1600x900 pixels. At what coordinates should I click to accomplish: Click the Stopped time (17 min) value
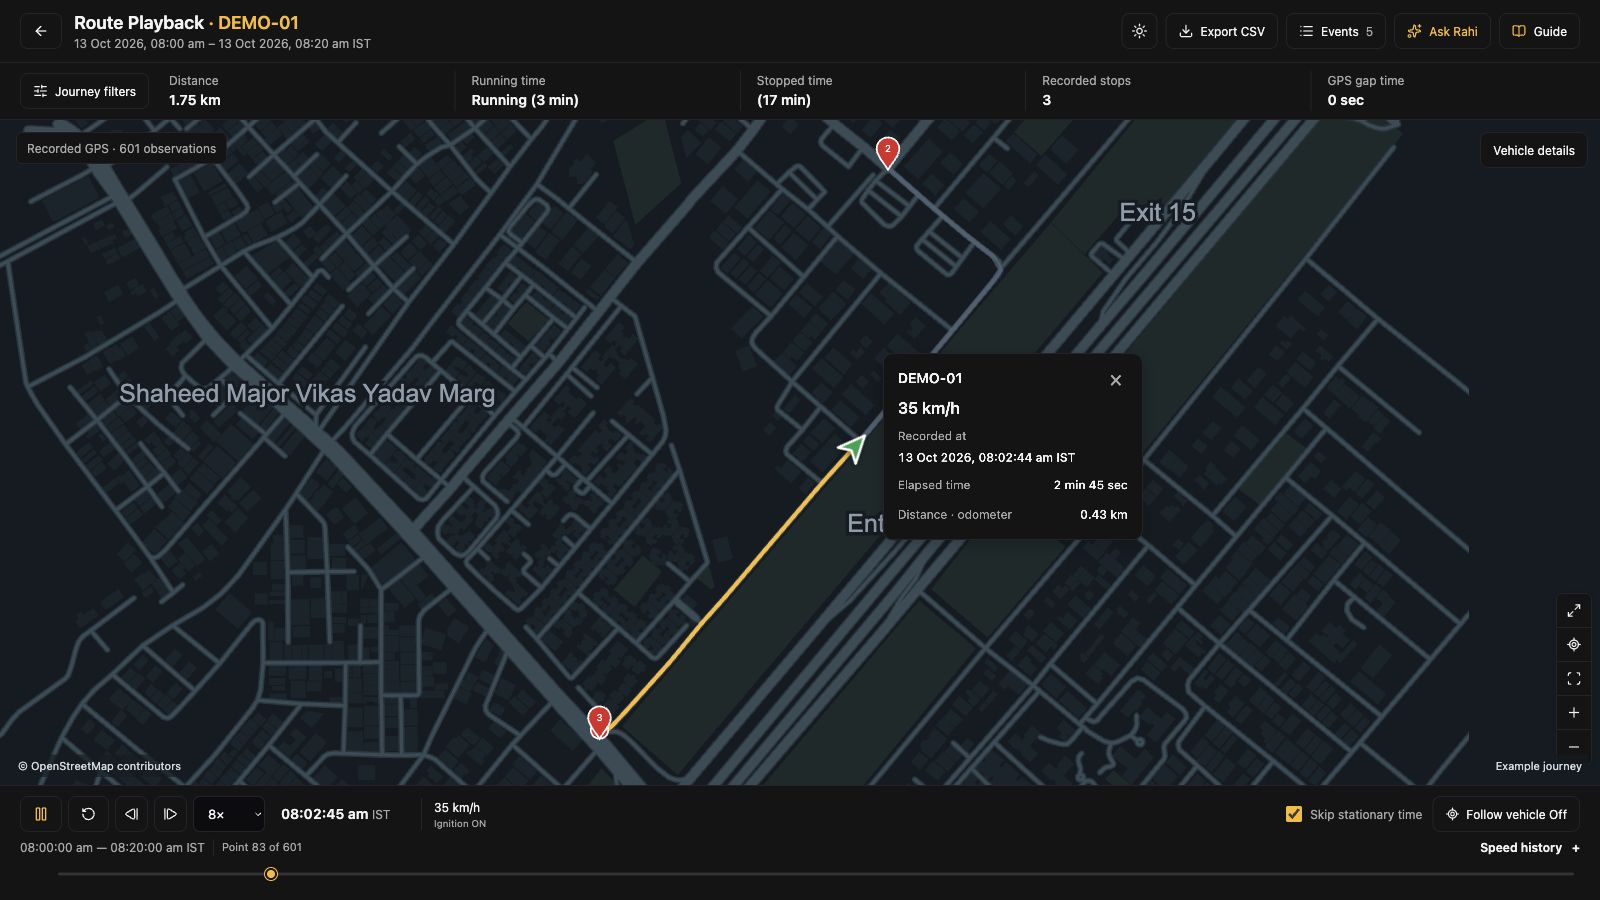[784, 100]
